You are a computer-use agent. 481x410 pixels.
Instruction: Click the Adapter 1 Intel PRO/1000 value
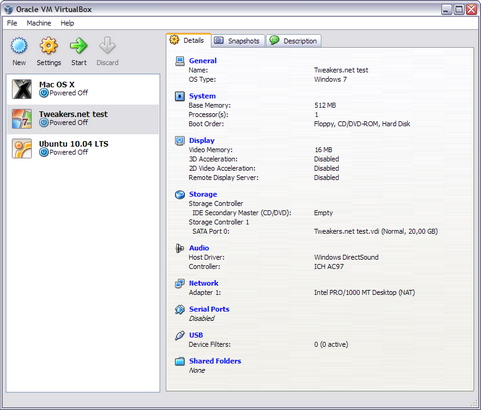[364, 293]
